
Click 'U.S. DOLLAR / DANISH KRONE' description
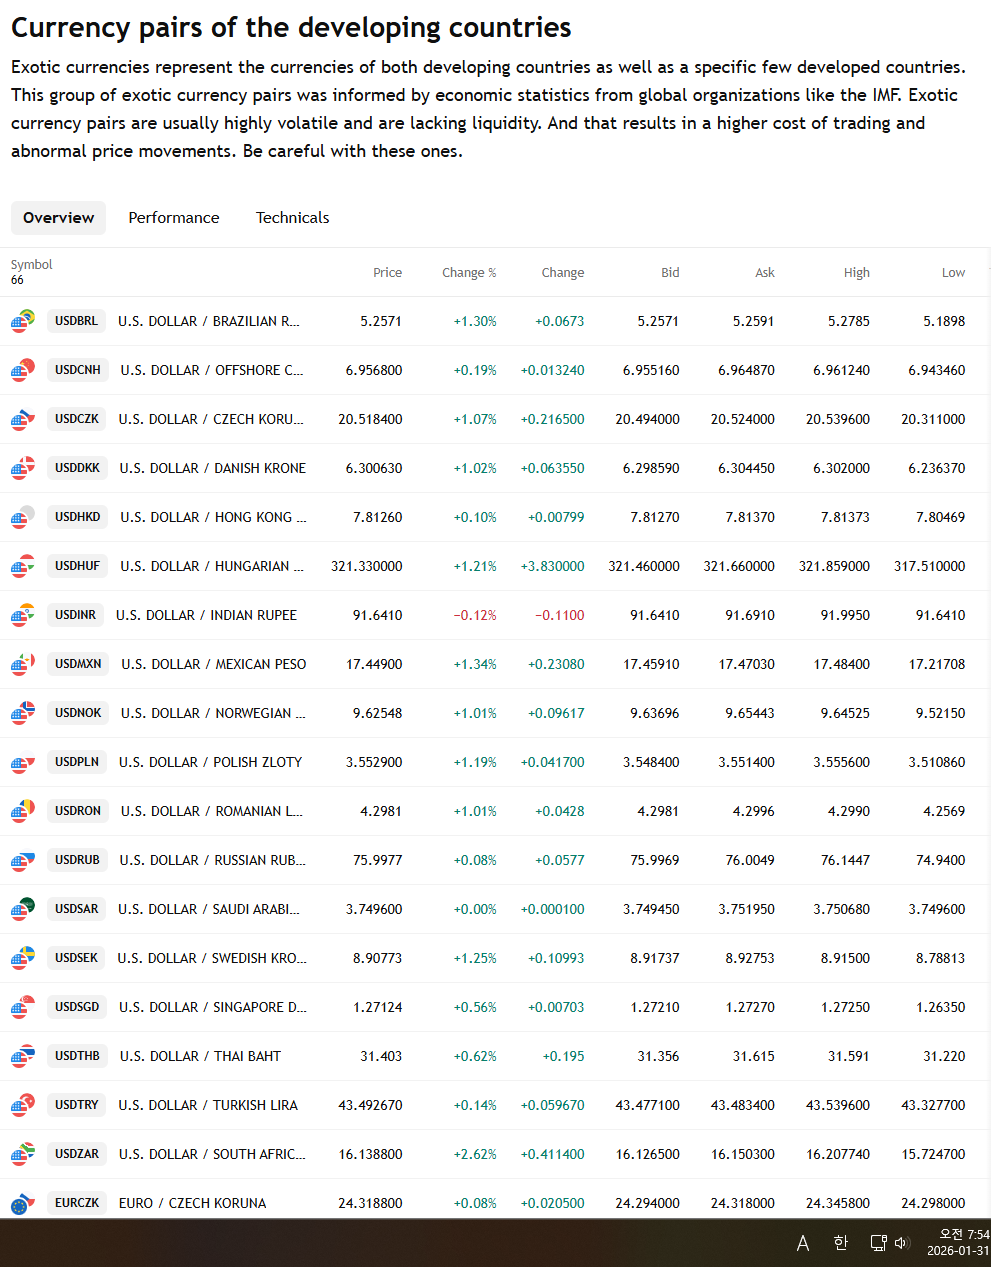click(x=213, y=468)
